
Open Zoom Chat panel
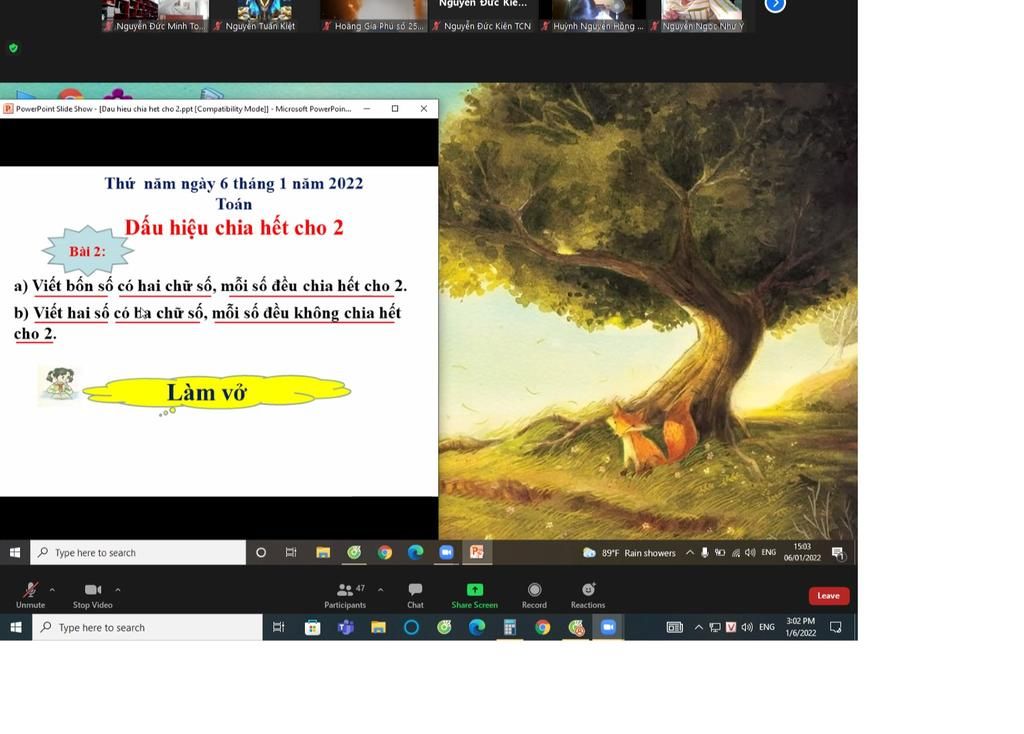(415, 594)
